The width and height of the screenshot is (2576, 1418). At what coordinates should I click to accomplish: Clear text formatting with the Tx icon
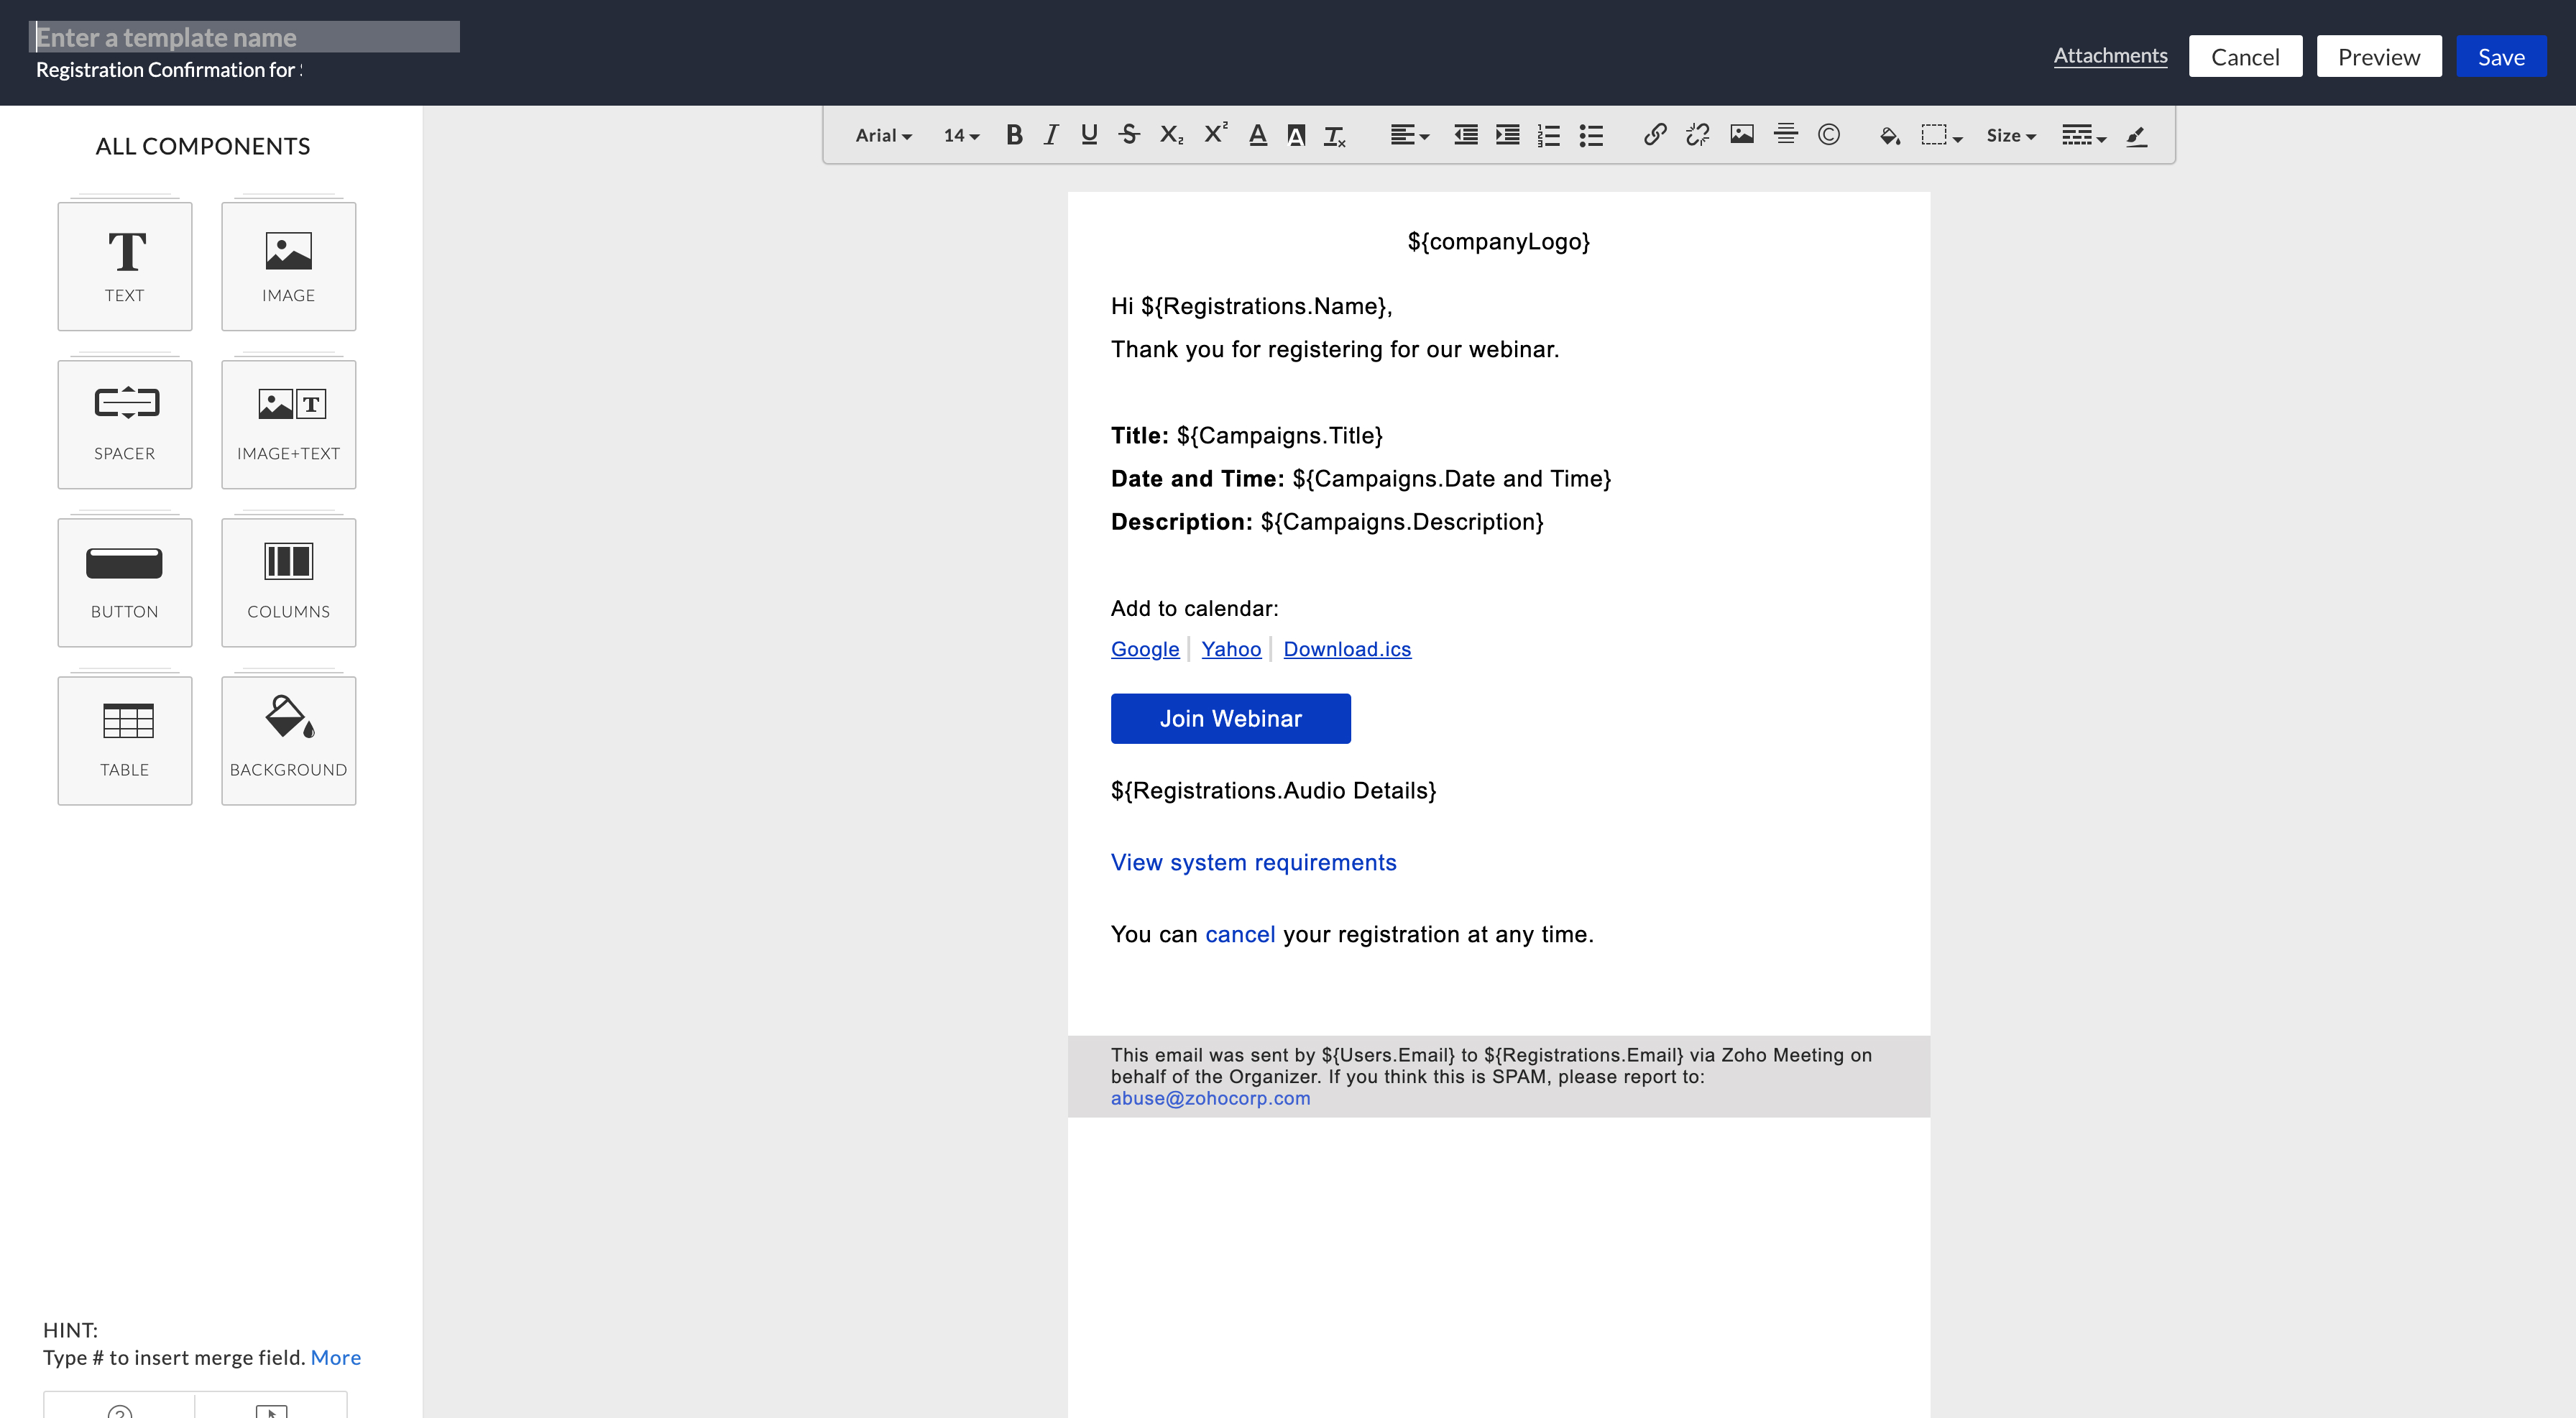pyautogui.click(x=1334, y=135)
